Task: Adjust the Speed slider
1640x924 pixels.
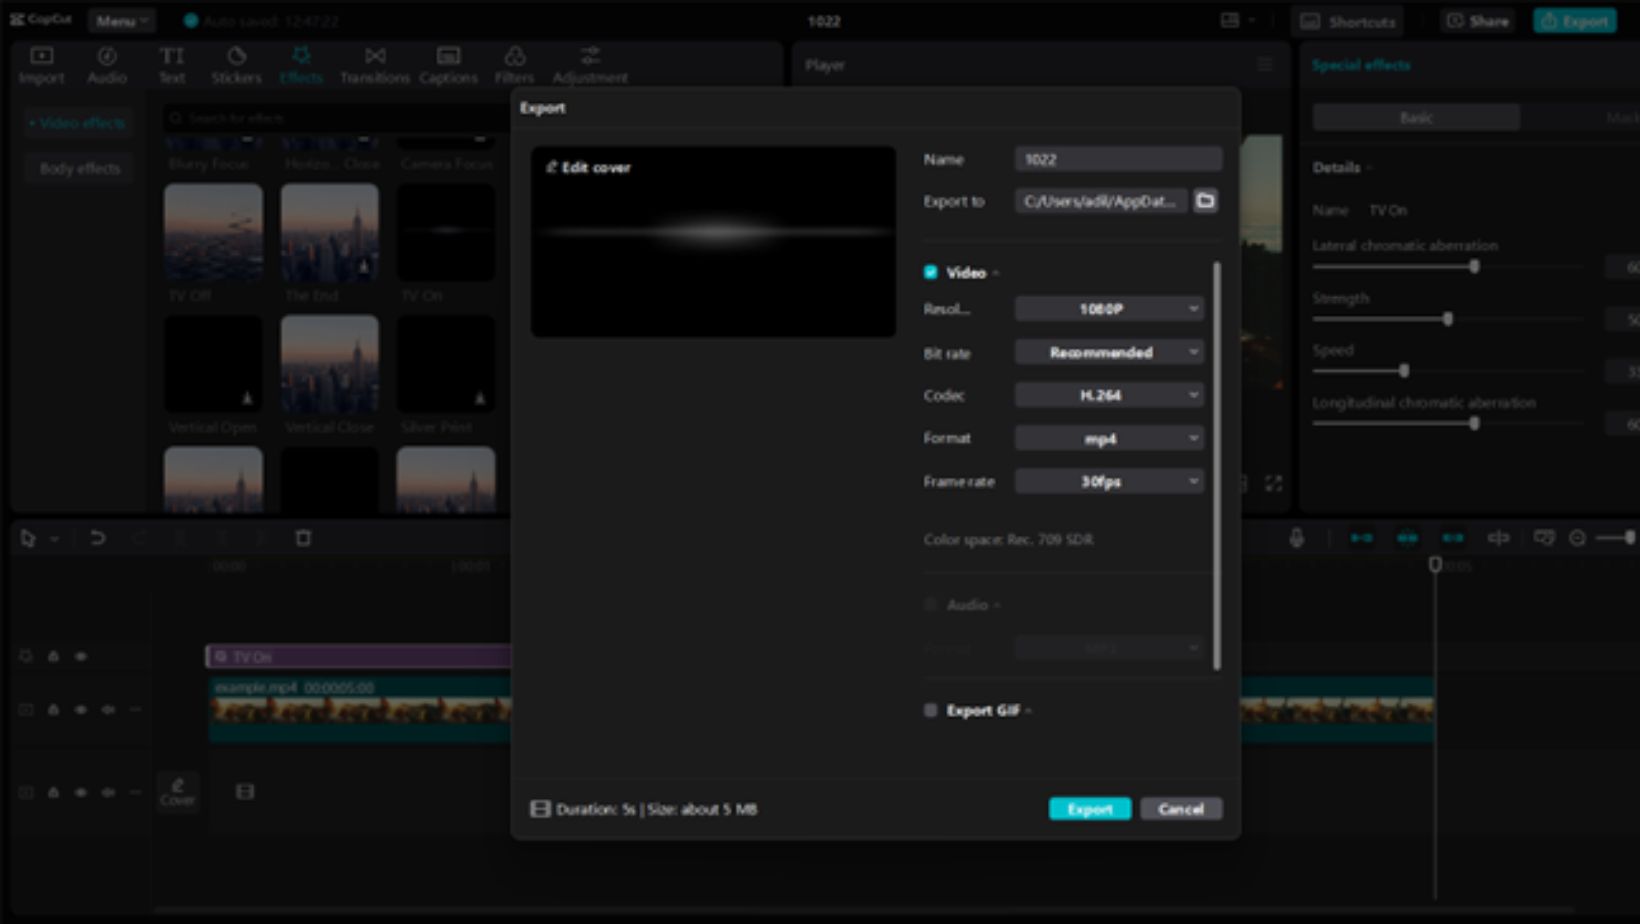Action: 1404,371
